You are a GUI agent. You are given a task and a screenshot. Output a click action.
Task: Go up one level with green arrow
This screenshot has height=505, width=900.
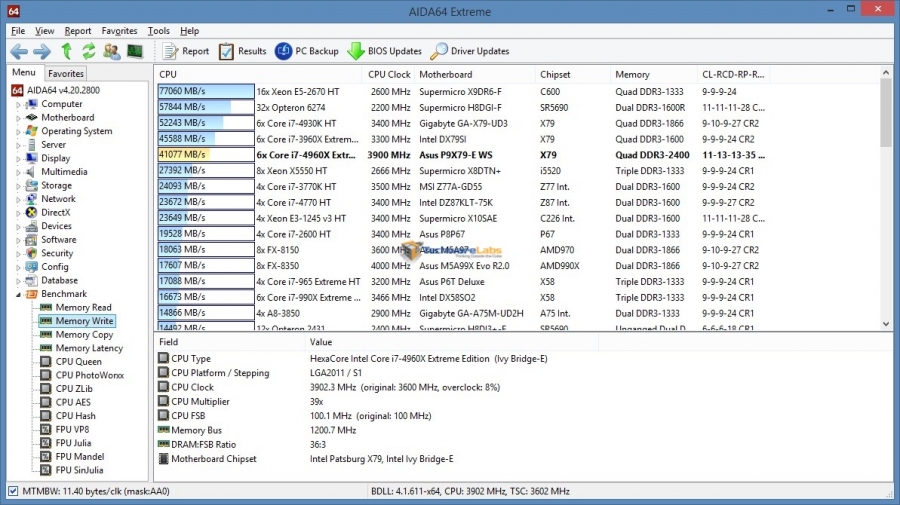click(67, 52)
